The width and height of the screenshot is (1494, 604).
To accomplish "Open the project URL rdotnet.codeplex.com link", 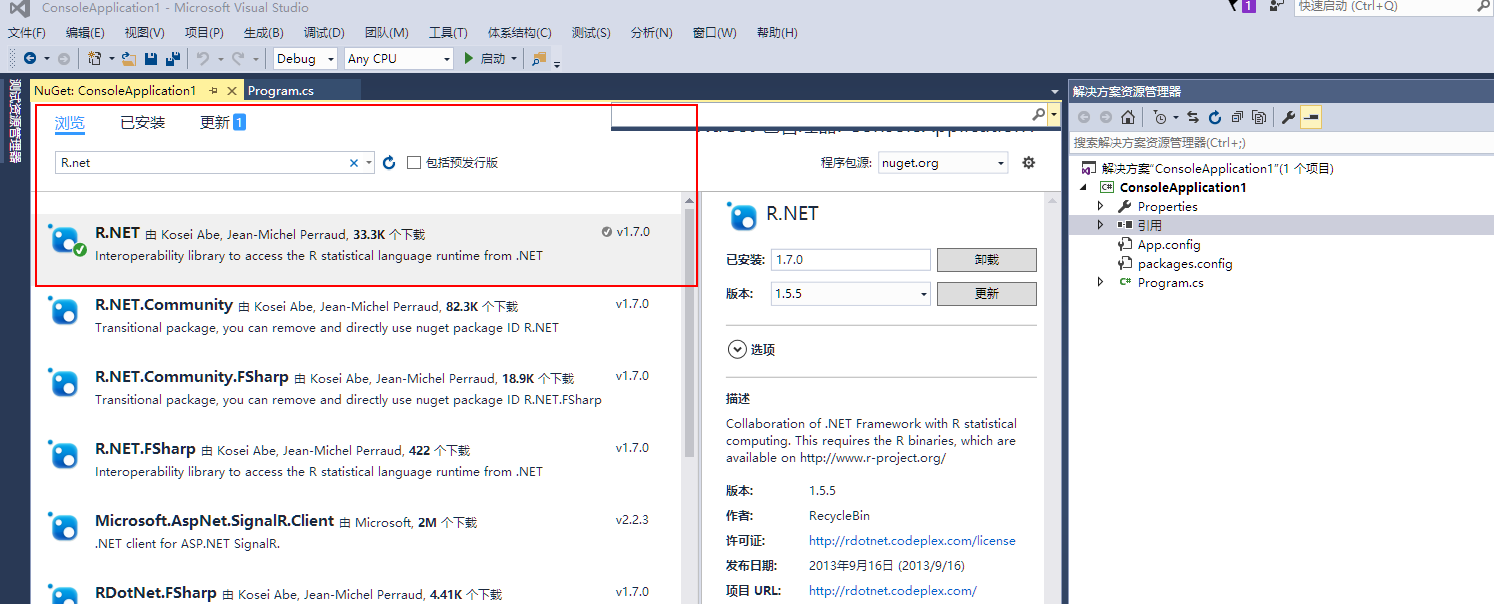I will tap(893, 590).
